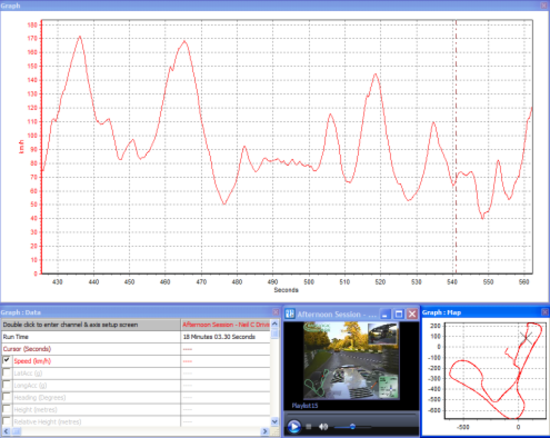Click the horizontal scroll right arrow
Screen dimensions: 550x438
tap(265, 431)
